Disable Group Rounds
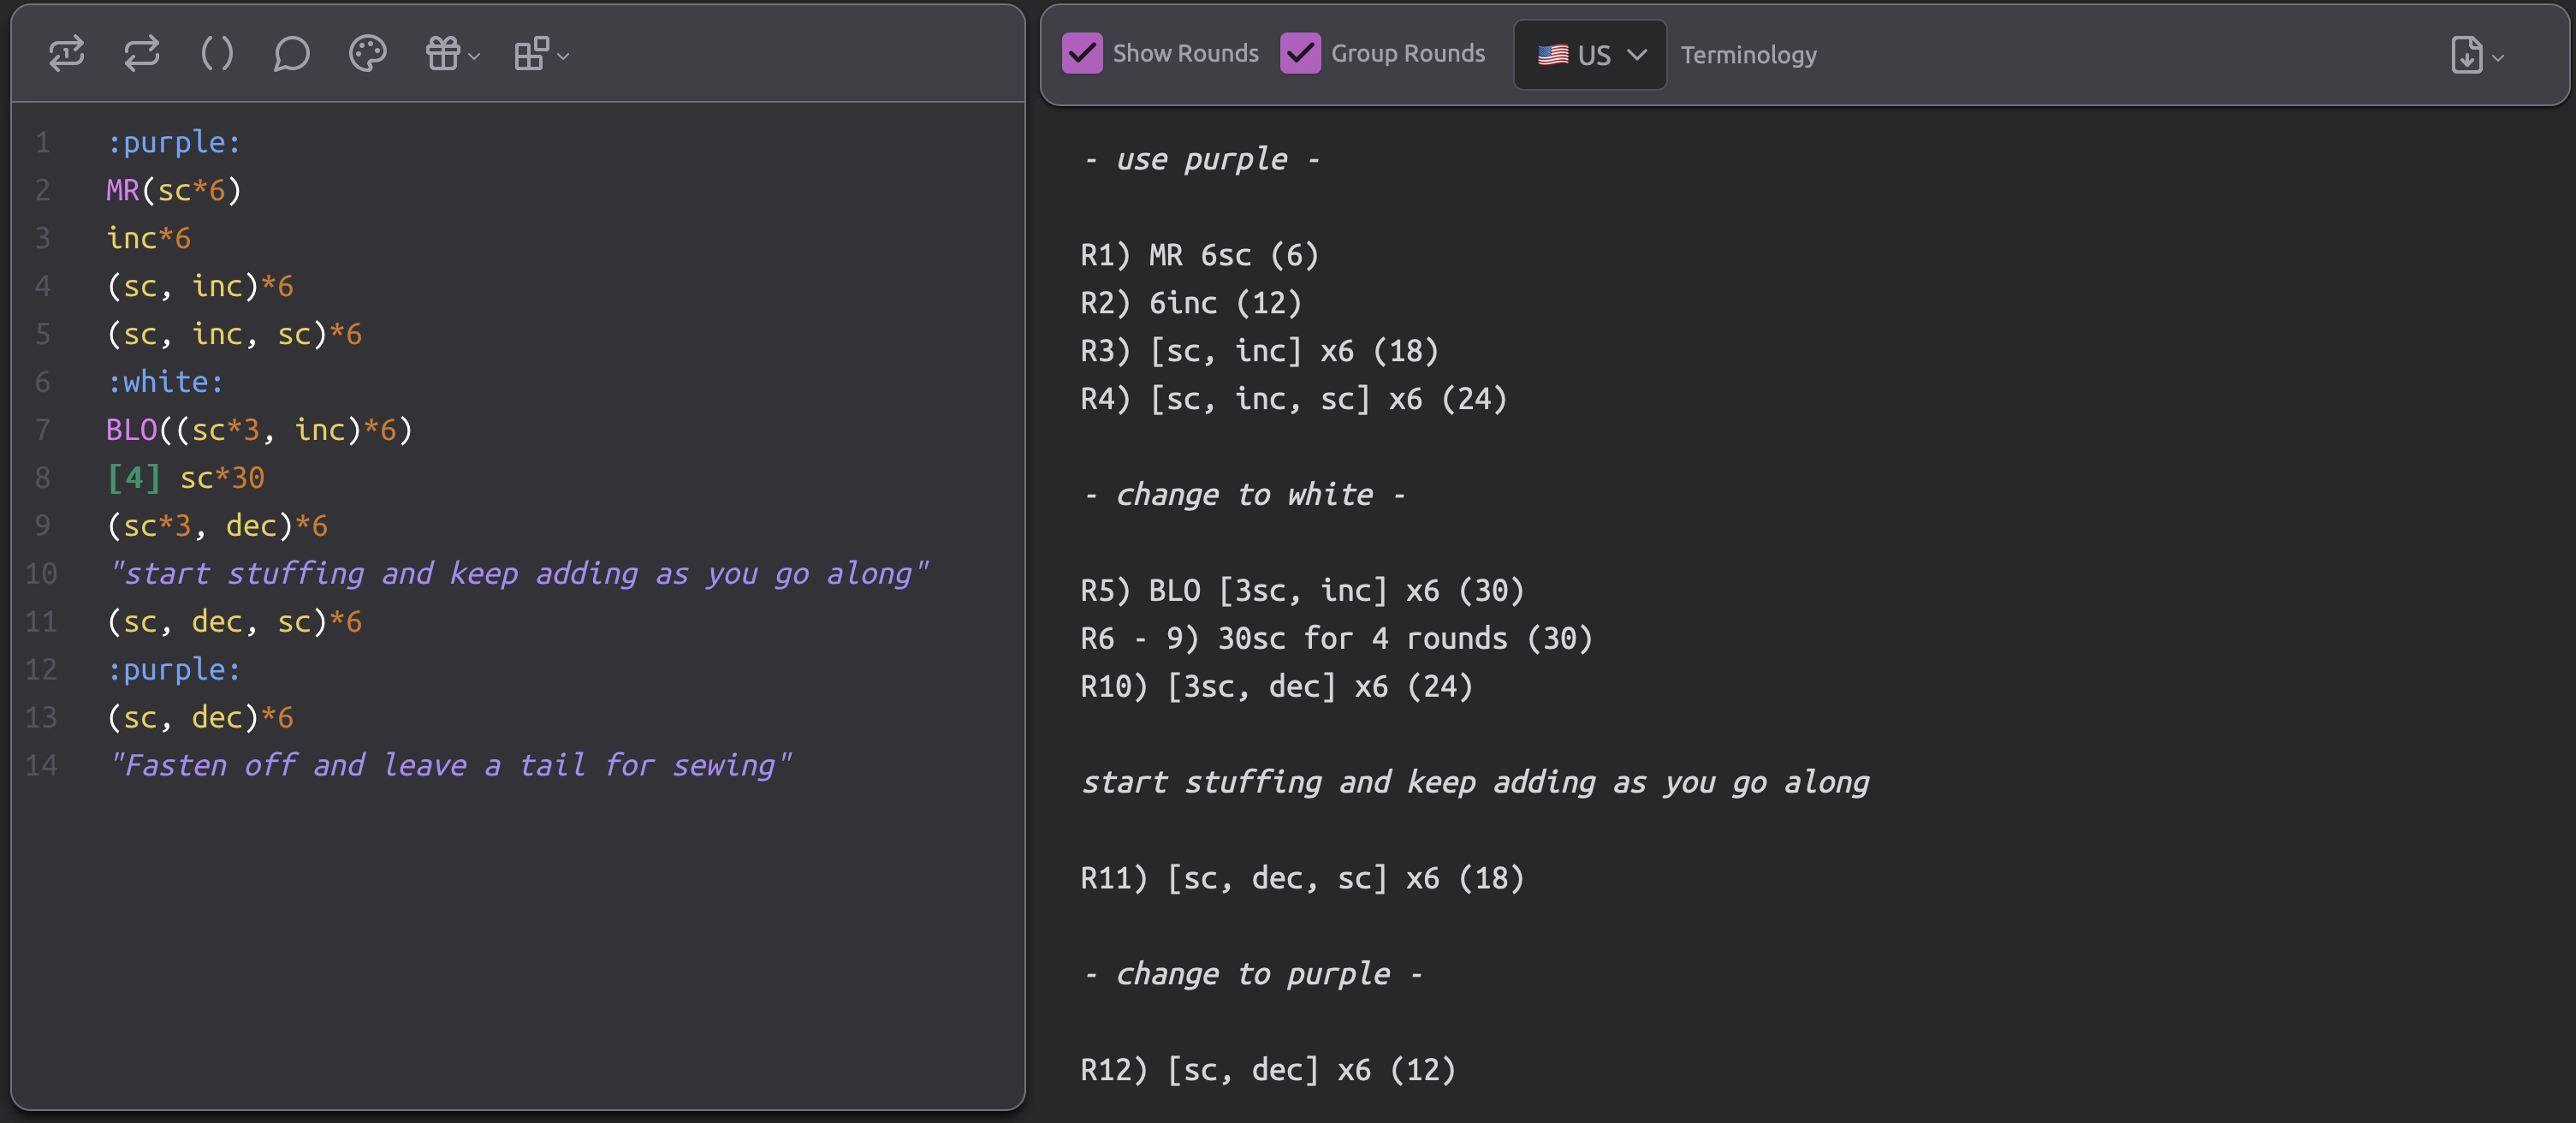Image resolution: width=2576 pixels, height=1123 pixels. click(1300, 53)
